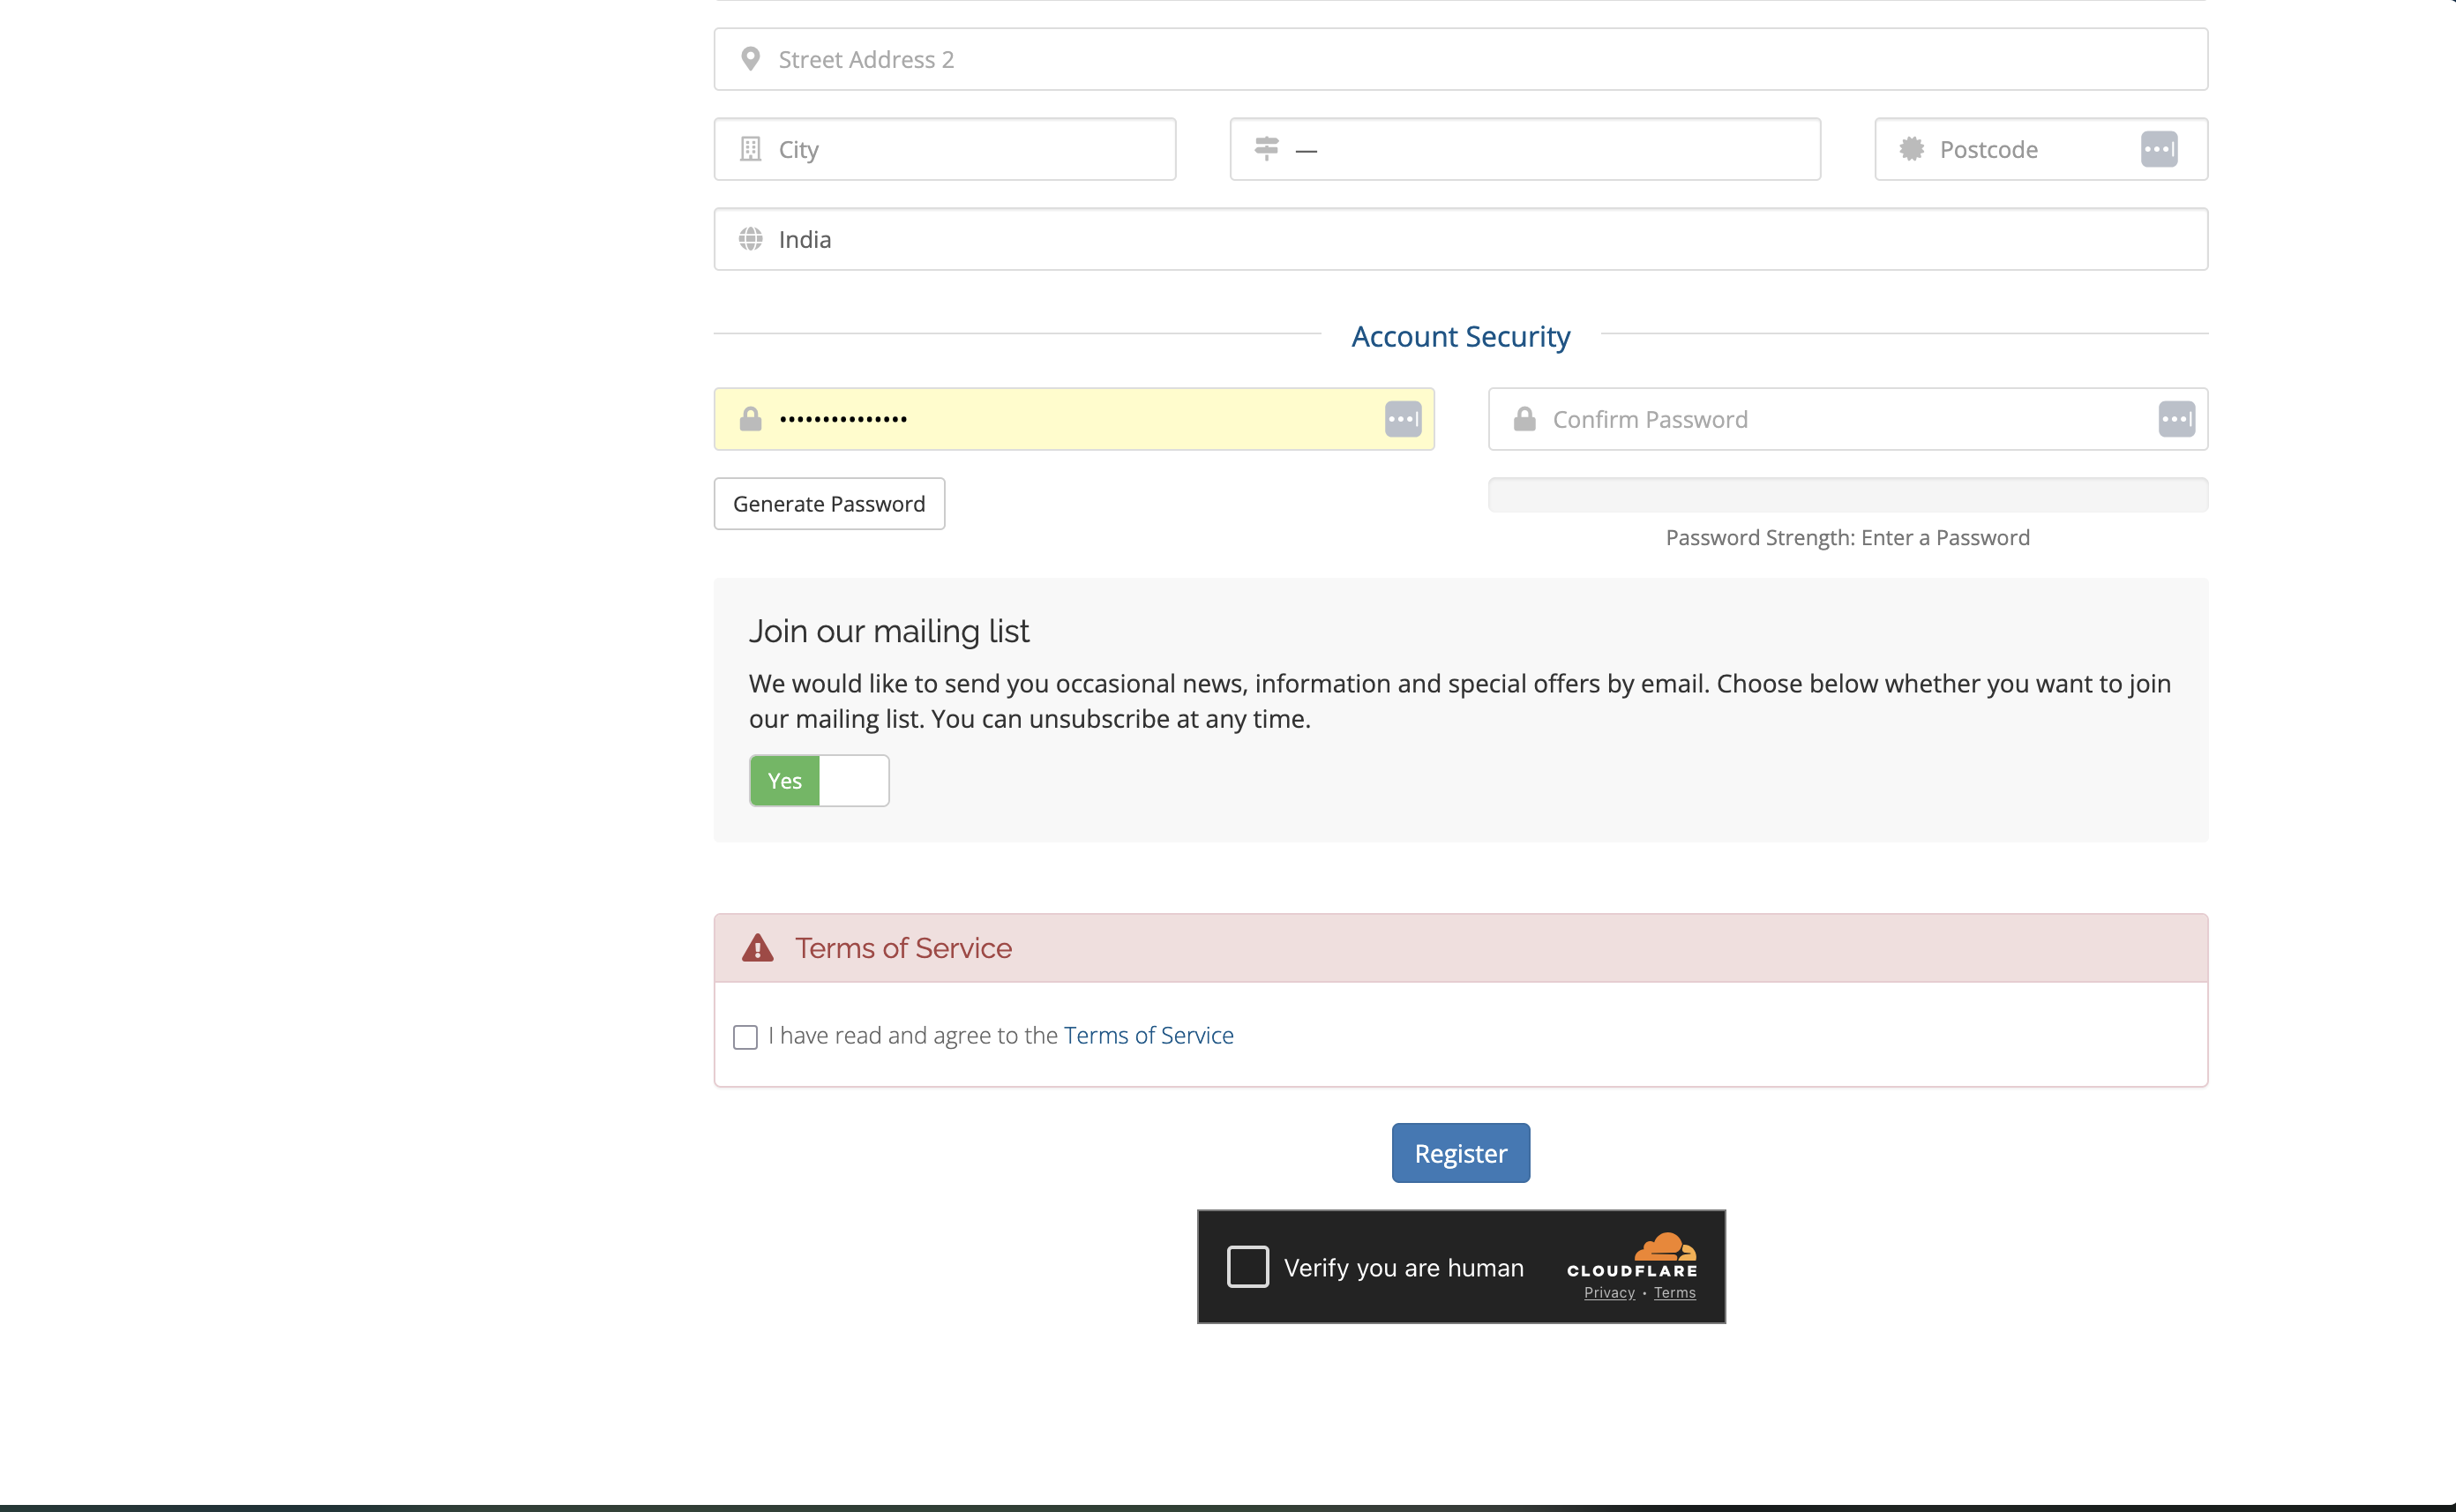Check the Terms of Service agreement checkbox

tap(745, 1037)
